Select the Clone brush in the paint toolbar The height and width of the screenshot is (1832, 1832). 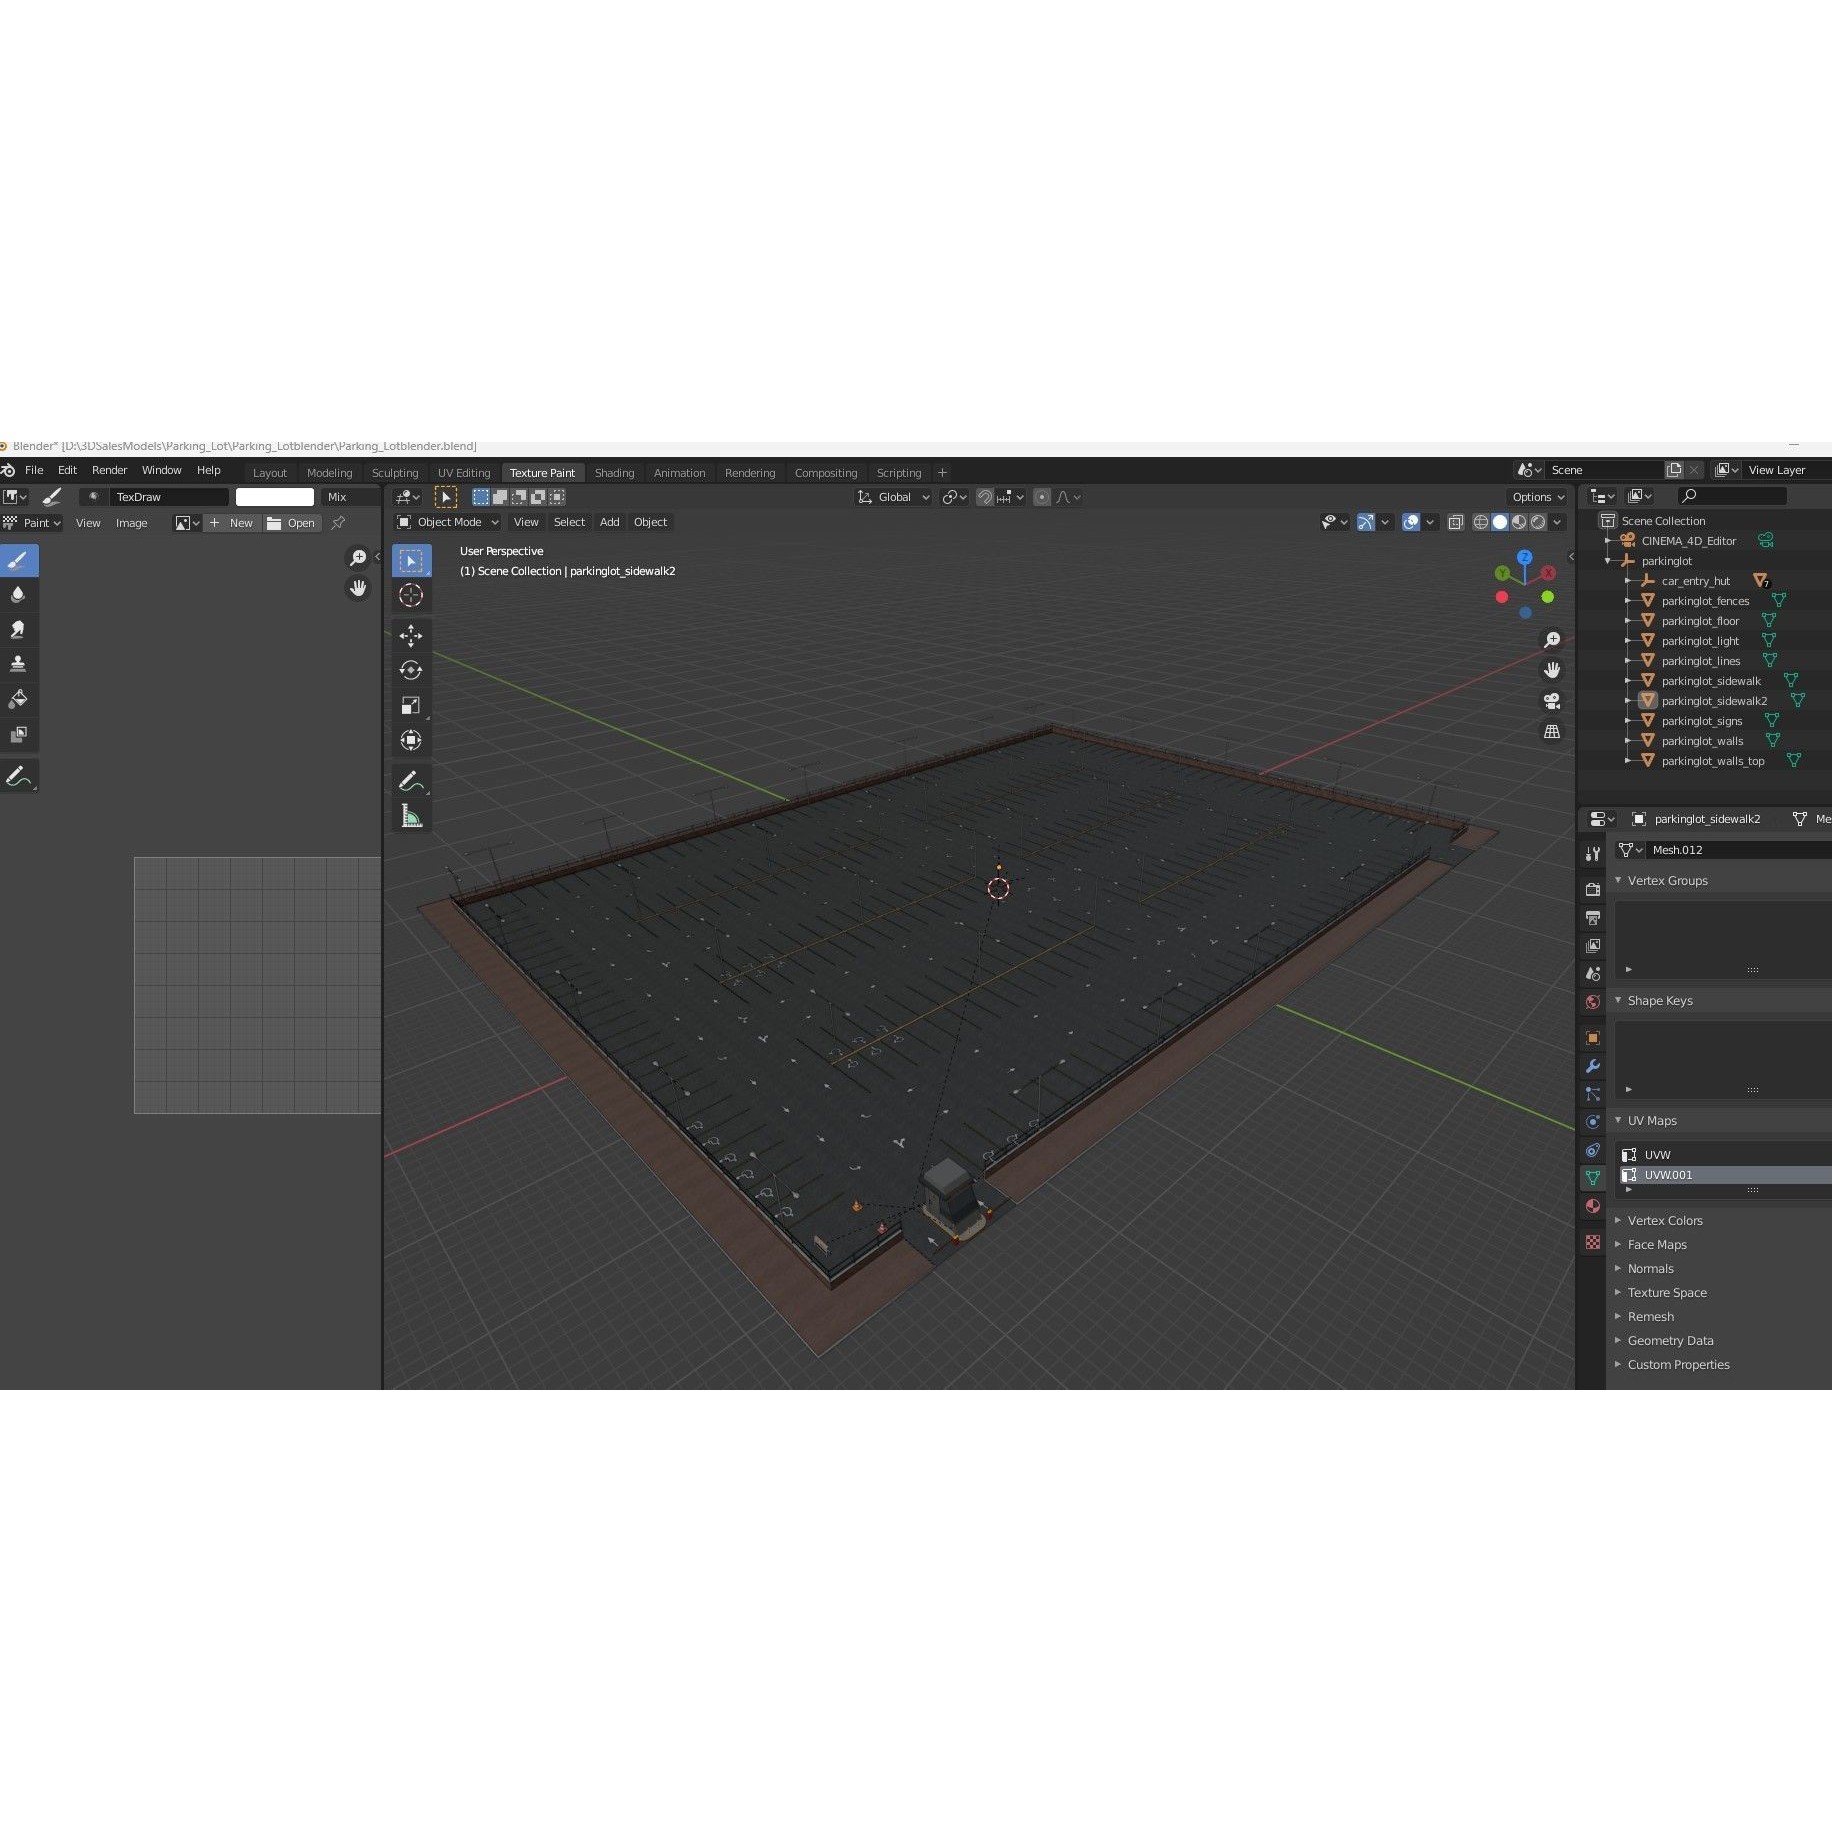[x=19, y=662]
